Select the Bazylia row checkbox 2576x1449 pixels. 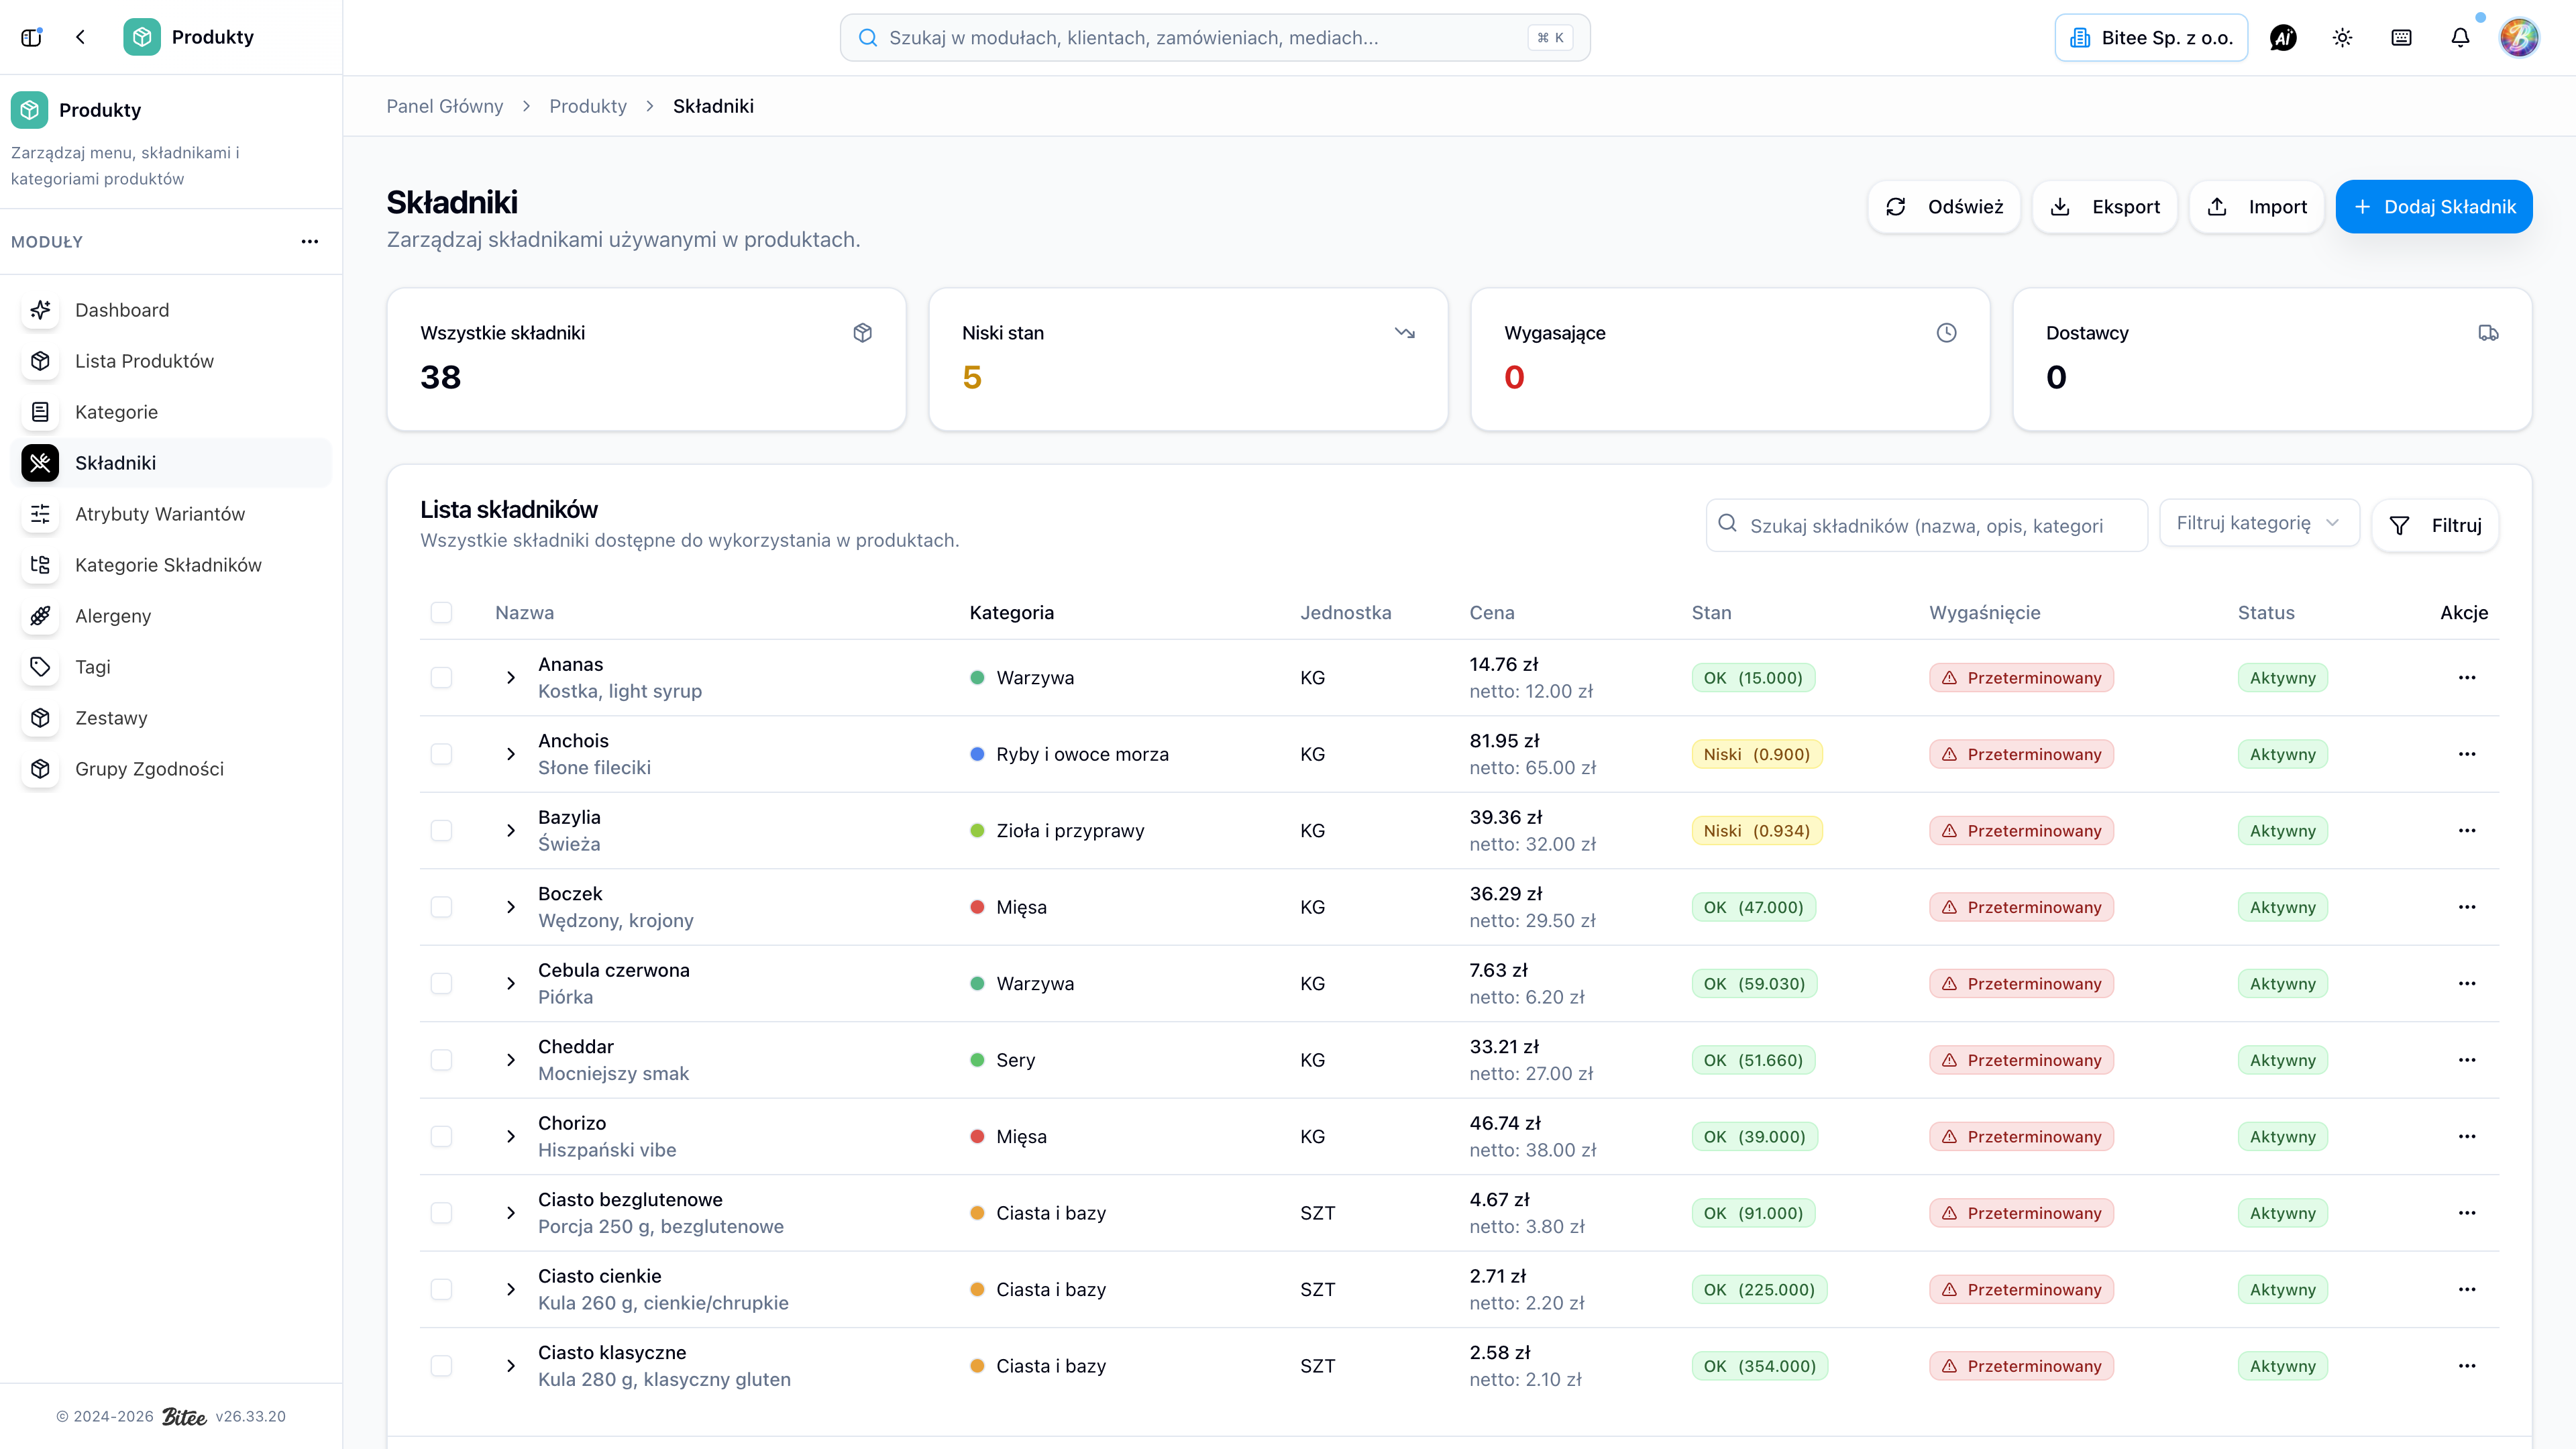pyautogui.click(x=441, y=831)
